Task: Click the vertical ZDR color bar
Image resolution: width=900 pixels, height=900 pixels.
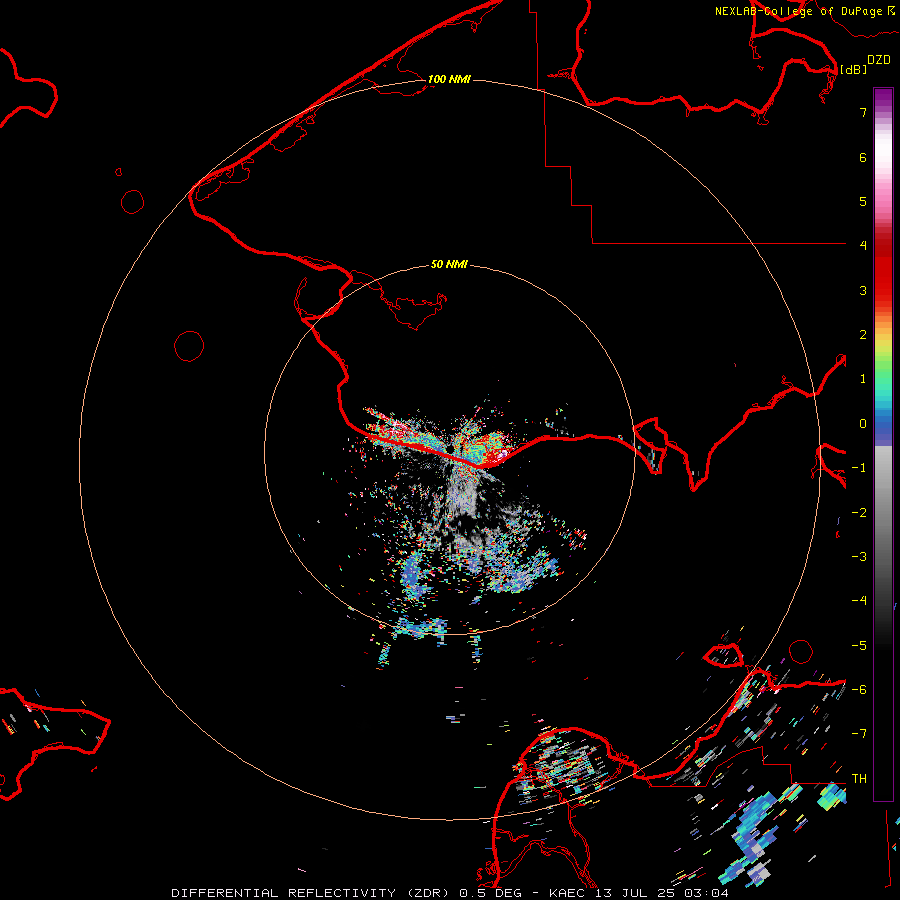Action: coord(883,445)
